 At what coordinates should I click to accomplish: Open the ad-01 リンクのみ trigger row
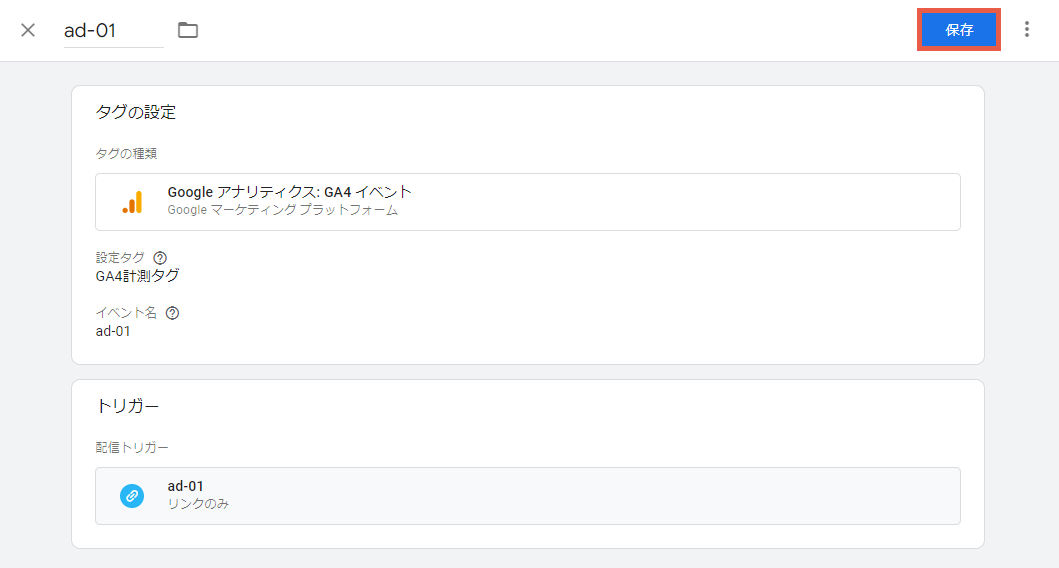click(x=527, y=496)
